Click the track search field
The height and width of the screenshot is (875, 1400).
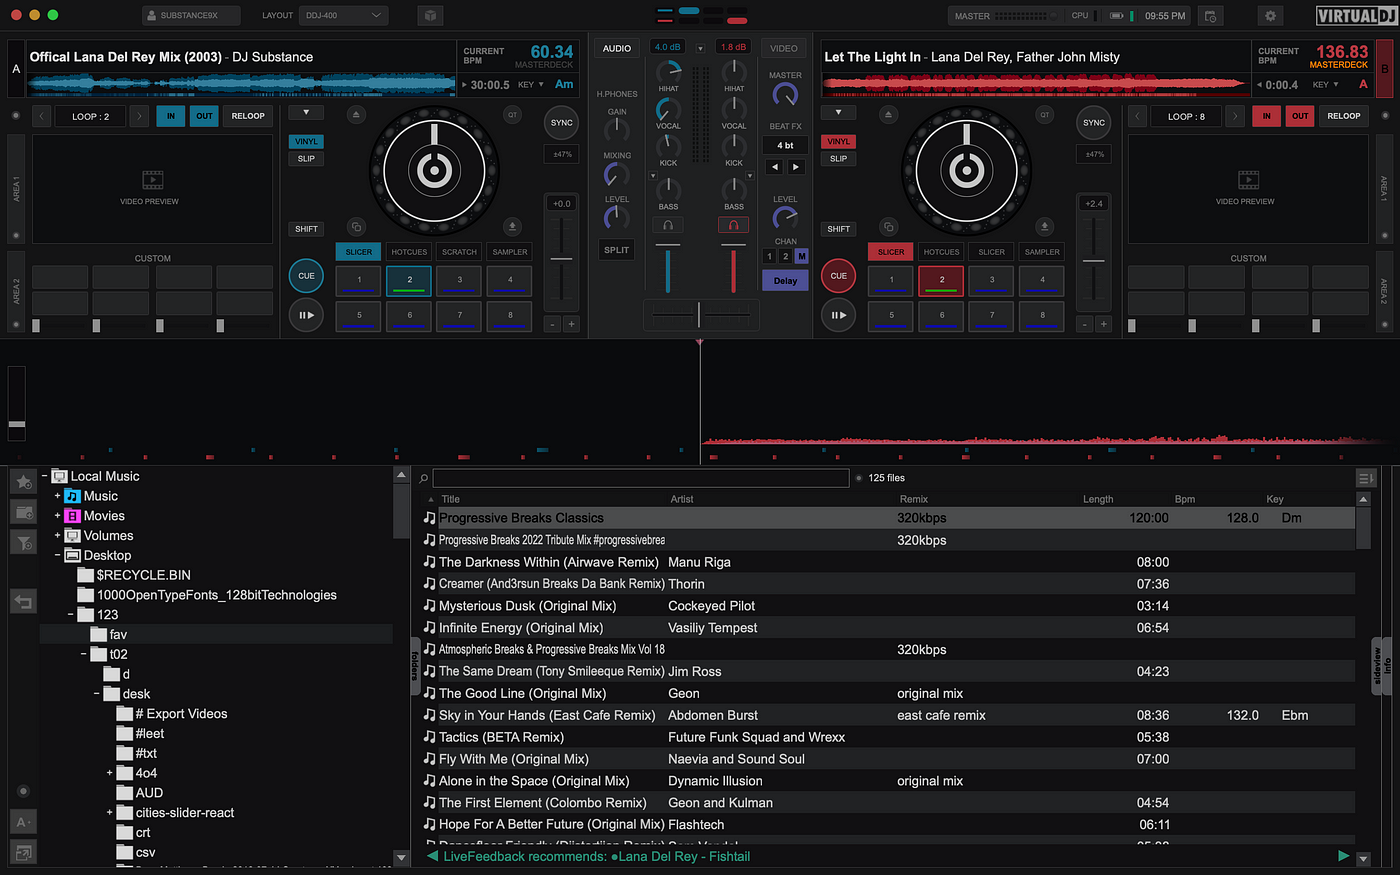pos(640,478)
